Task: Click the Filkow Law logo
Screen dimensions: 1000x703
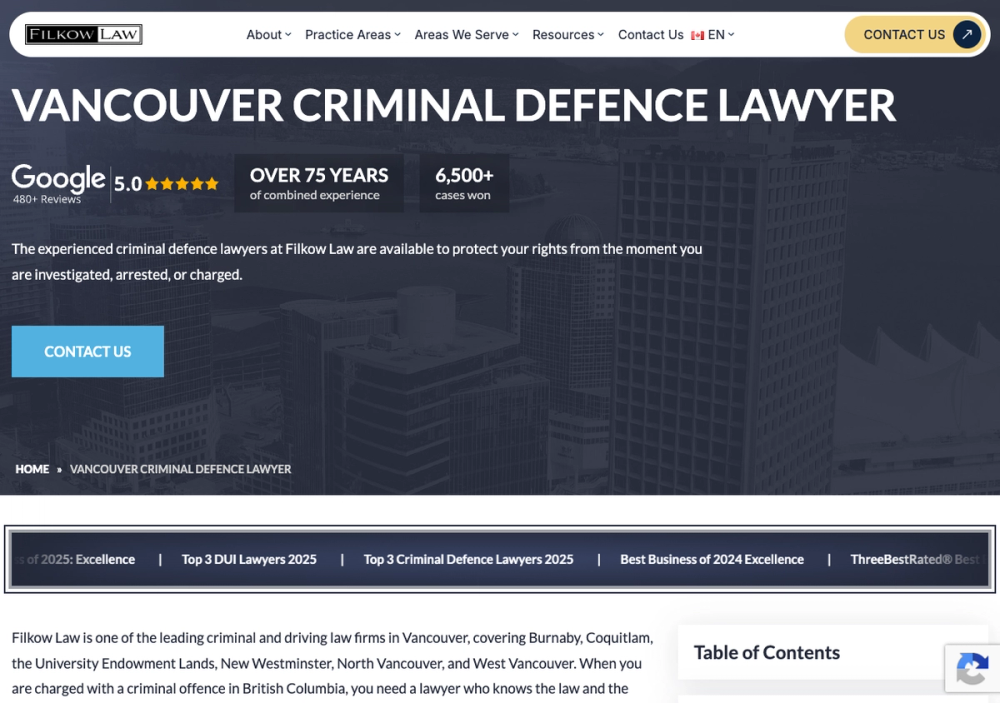Action: [x=84, y=34]
